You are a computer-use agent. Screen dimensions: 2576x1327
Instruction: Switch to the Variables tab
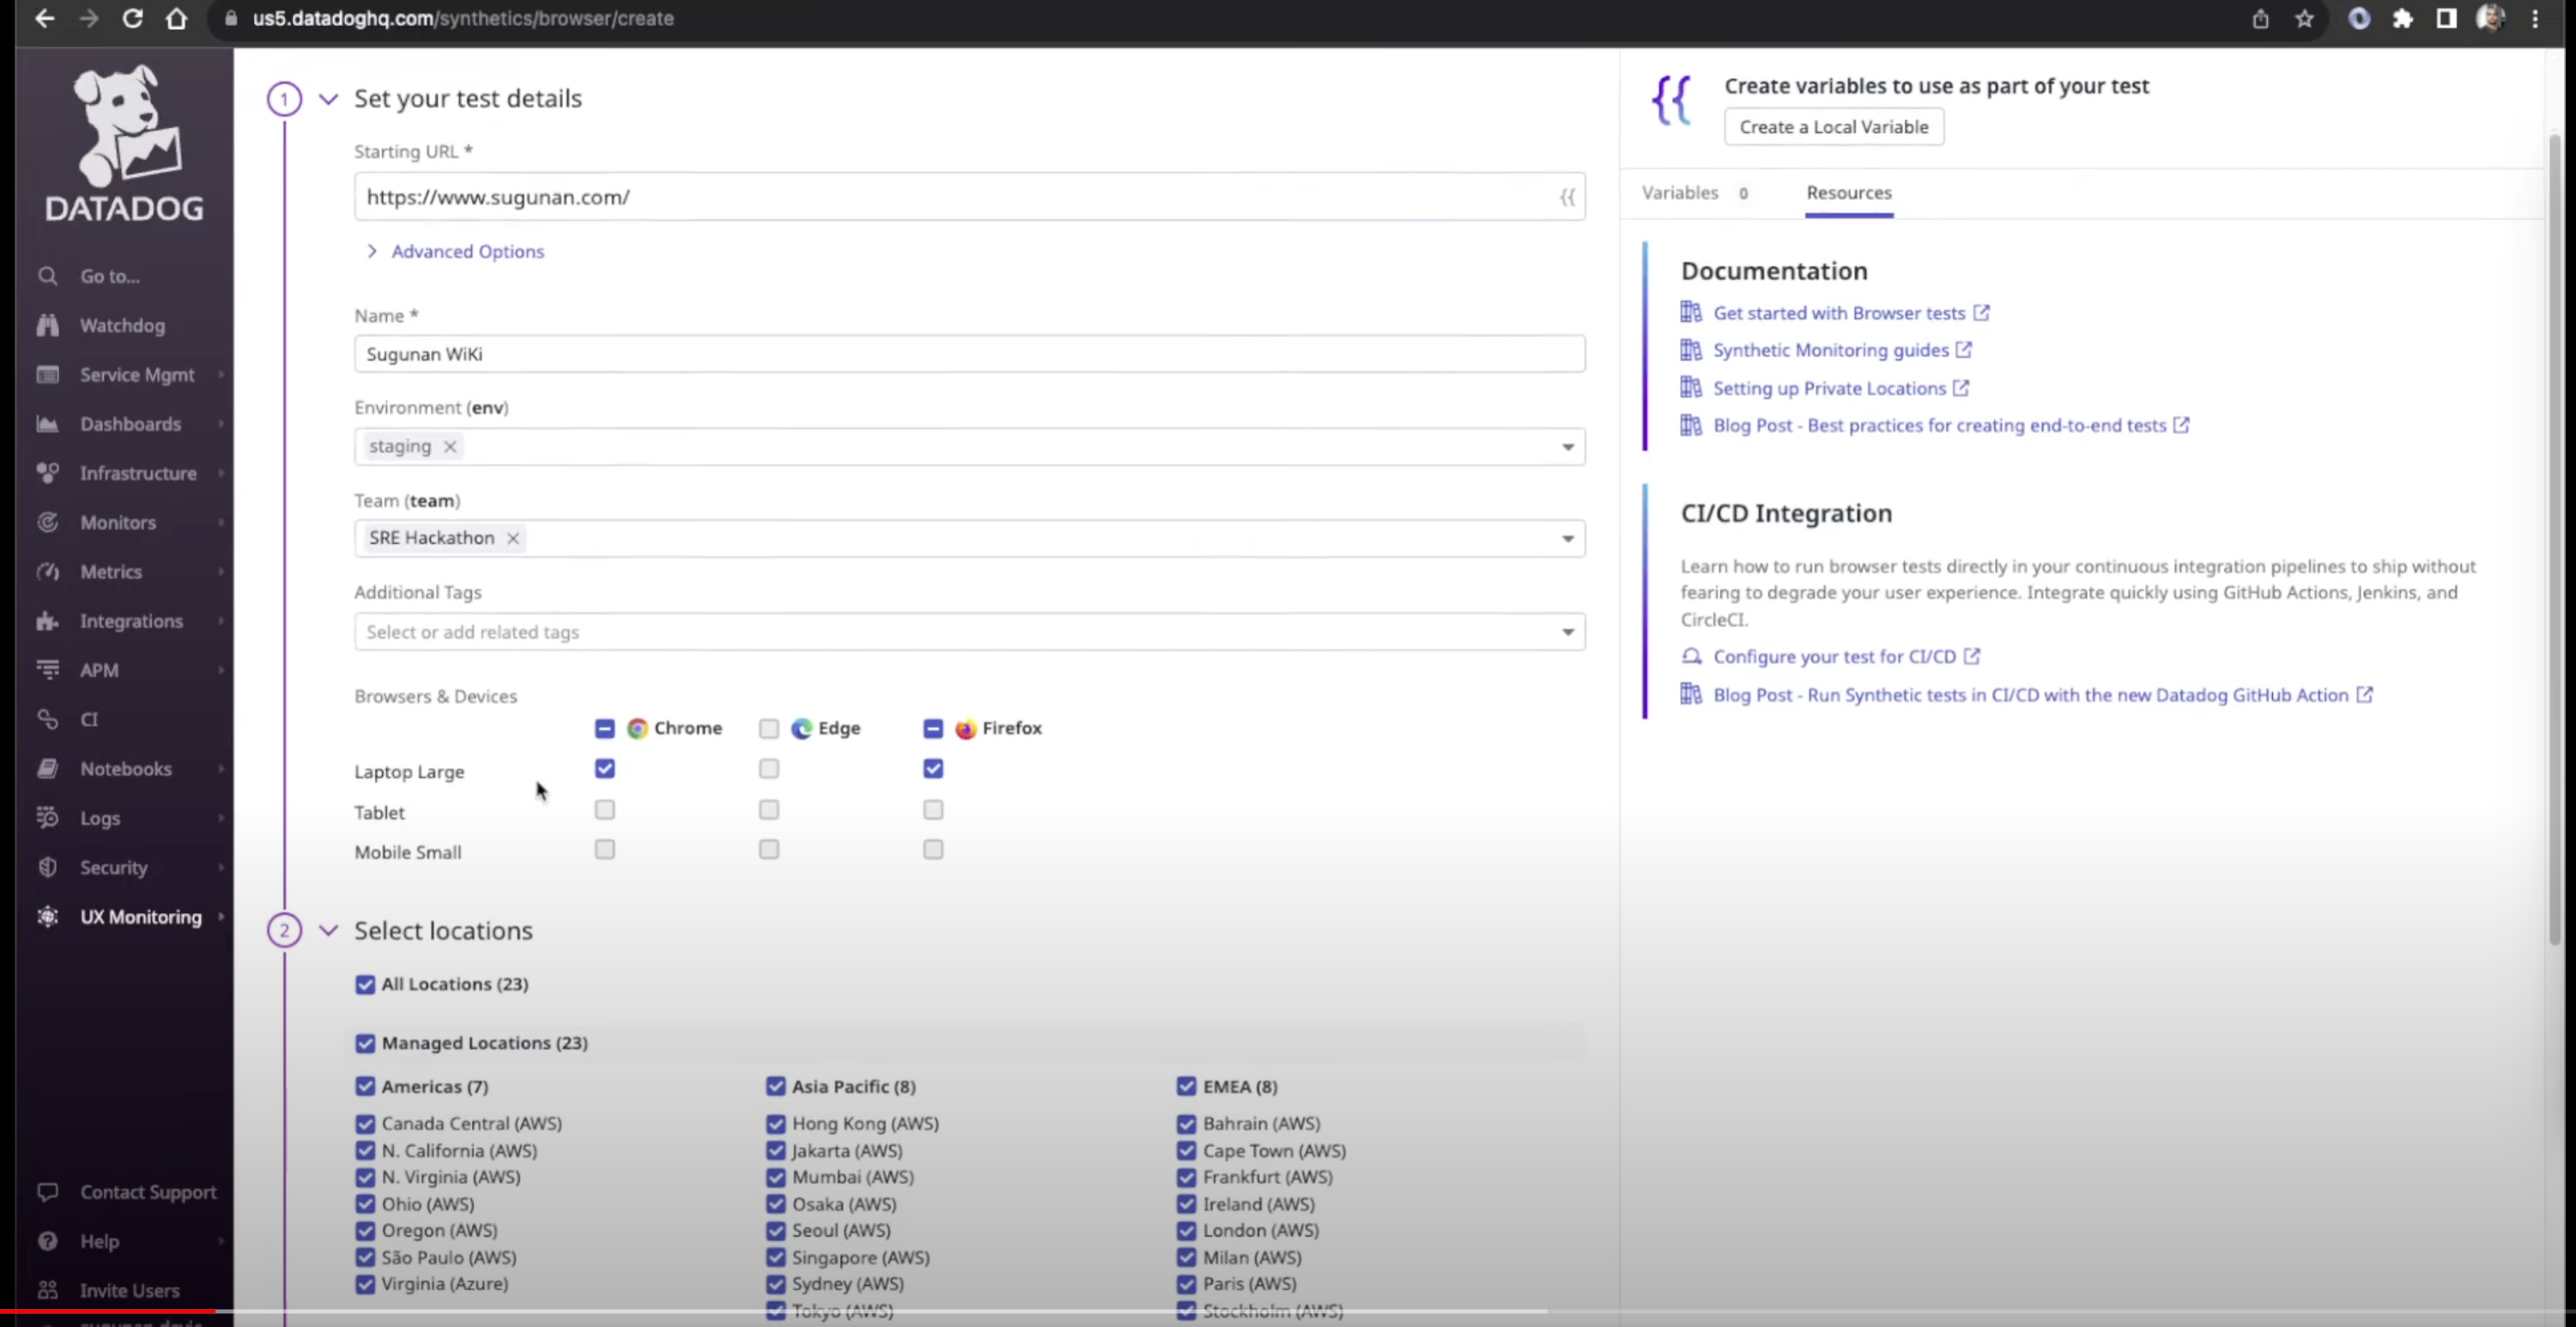tap(1679, 193)
